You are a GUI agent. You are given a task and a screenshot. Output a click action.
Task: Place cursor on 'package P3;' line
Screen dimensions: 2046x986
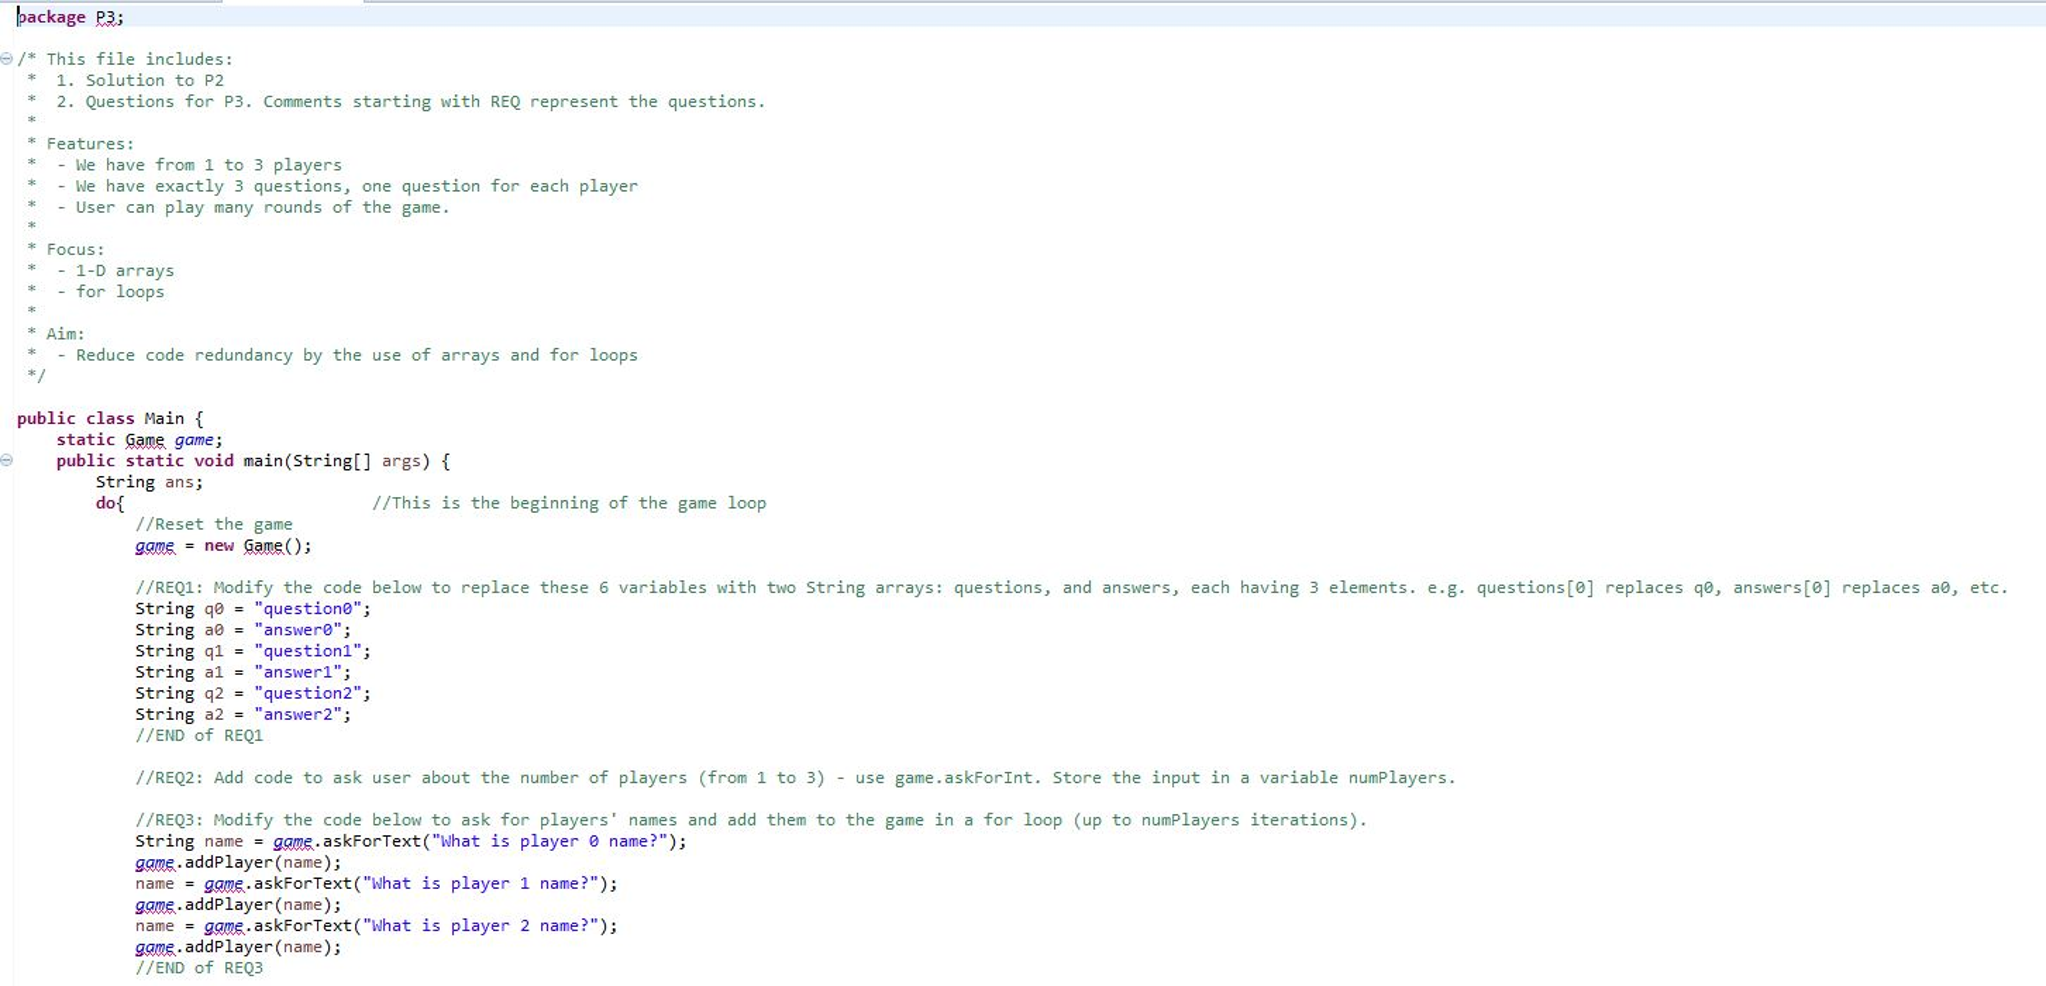[70, 17]
